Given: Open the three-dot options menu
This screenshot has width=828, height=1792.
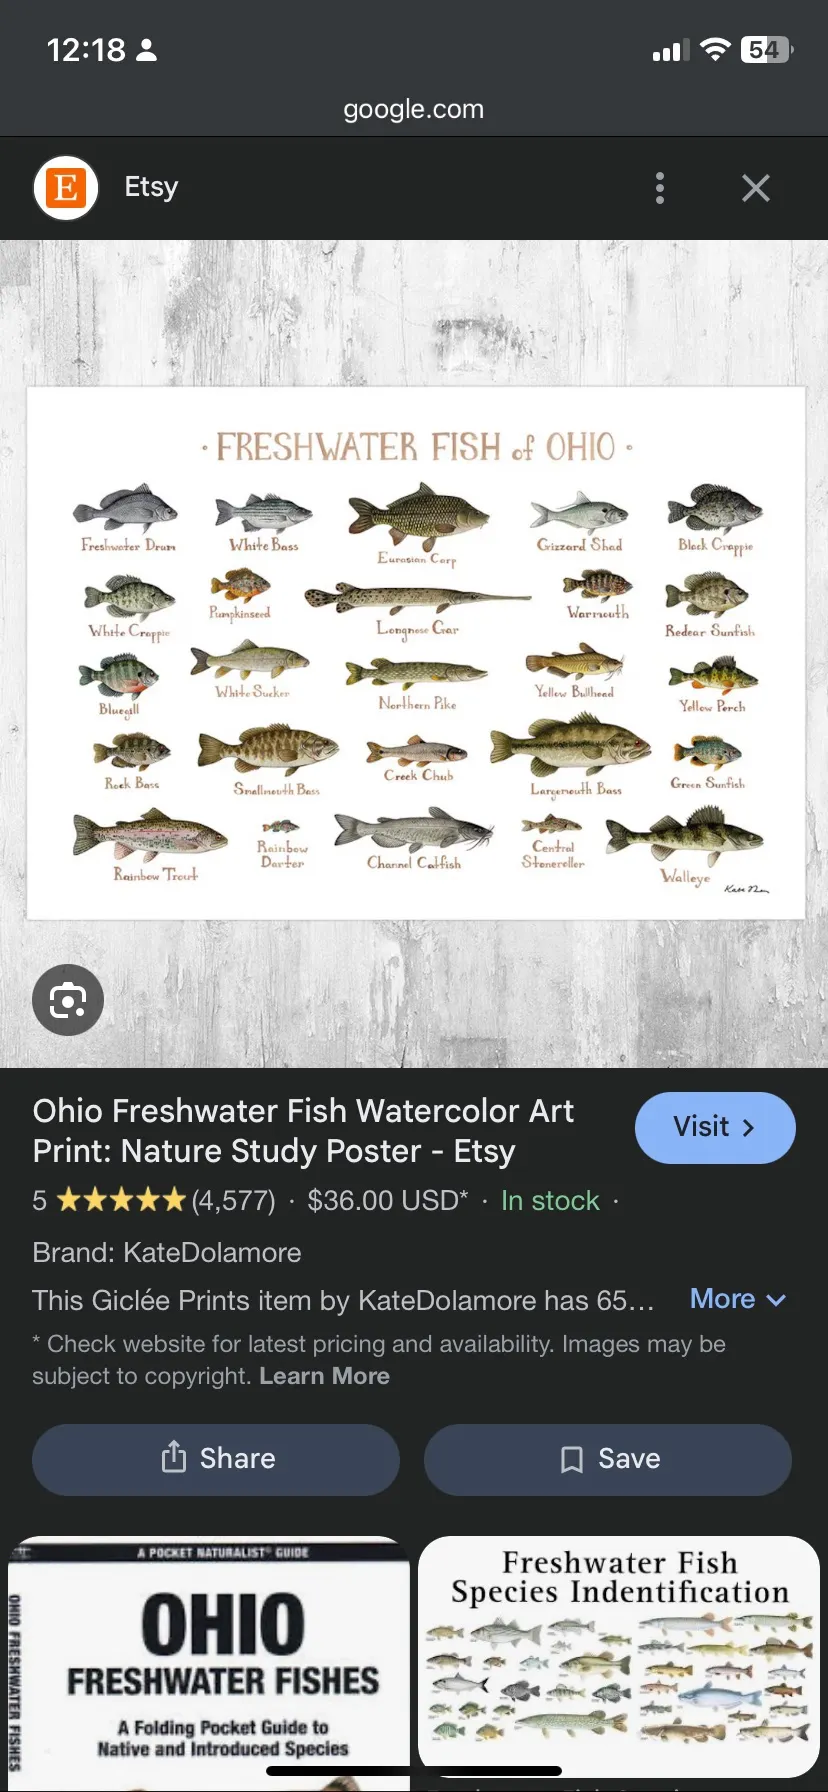Looking at the screenshot, I should (659, 188).
